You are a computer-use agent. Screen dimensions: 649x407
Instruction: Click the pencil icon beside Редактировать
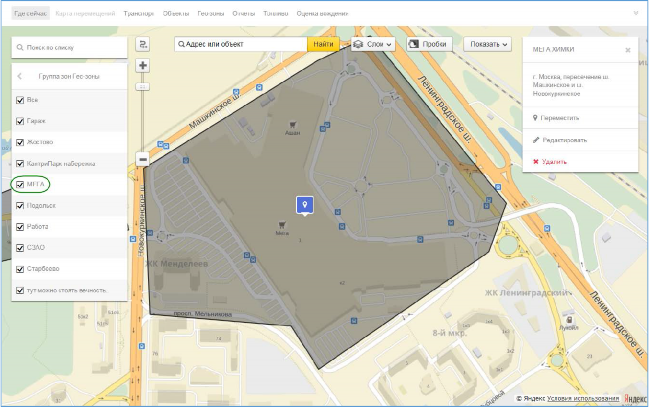click(536, 140)
